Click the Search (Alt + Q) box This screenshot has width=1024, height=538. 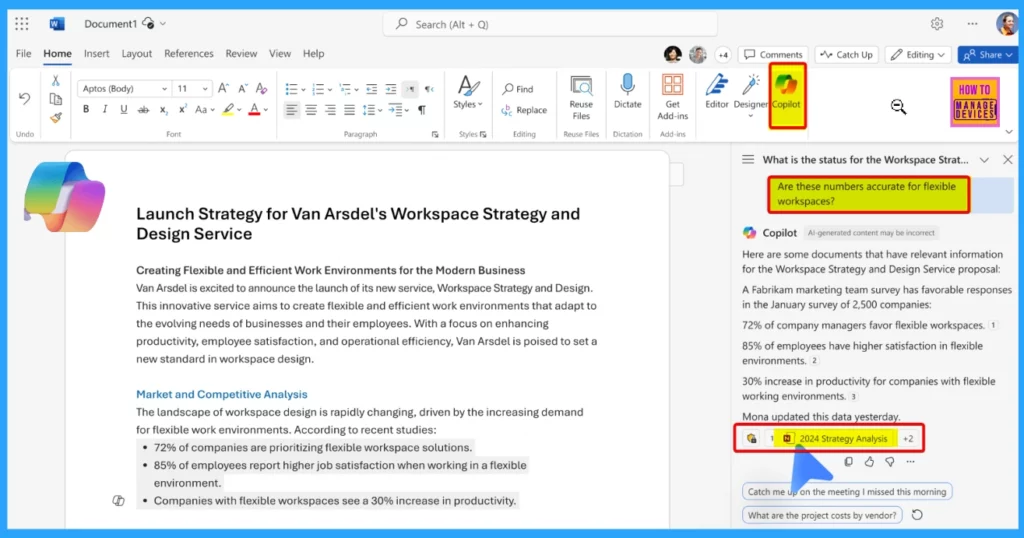coord(550,24)
